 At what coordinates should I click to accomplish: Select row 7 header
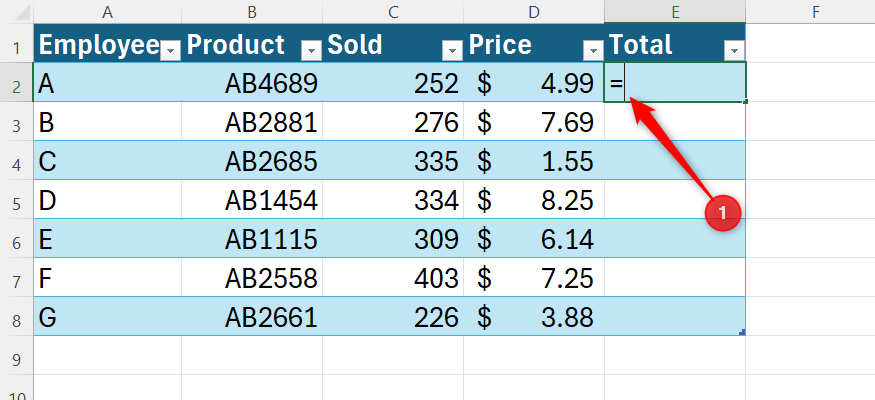(x=17, y=277)
